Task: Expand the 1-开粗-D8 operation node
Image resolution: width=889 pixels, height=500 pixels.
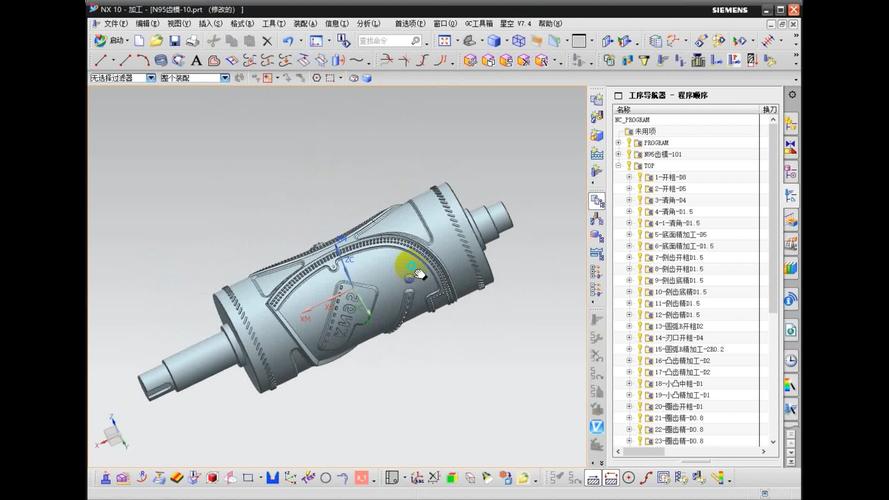Action: pos(629,177)
